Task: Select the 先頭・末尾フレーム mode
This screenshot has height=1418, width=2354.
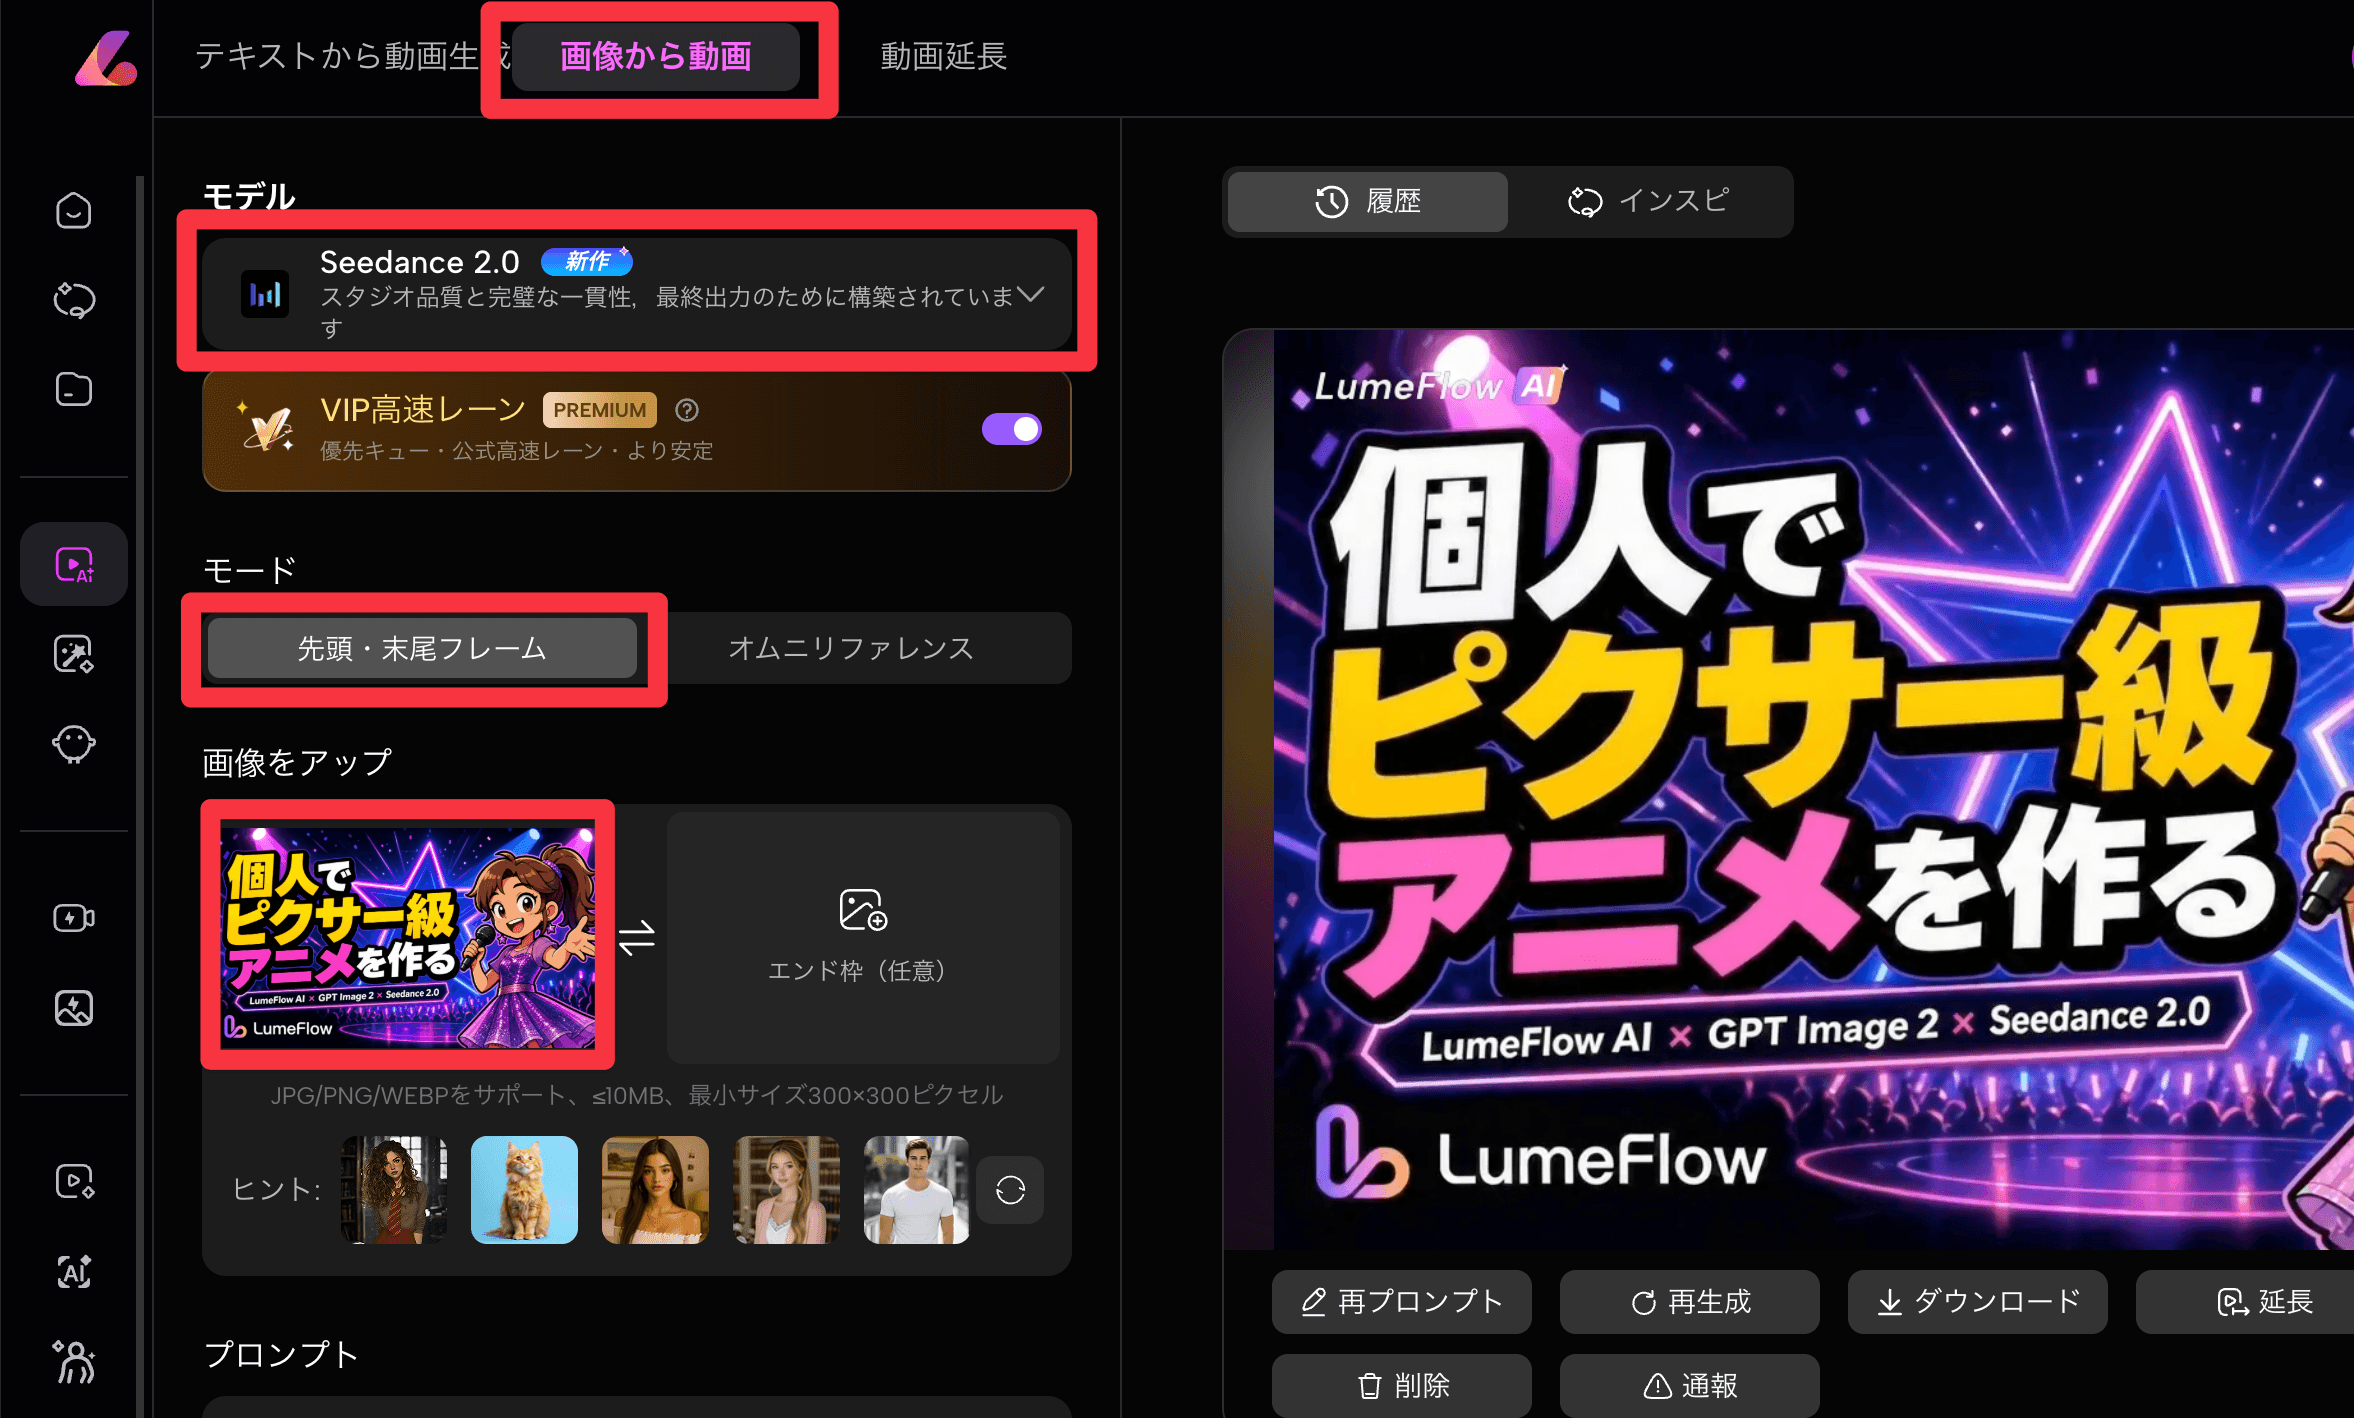Action: pos(422,649)
